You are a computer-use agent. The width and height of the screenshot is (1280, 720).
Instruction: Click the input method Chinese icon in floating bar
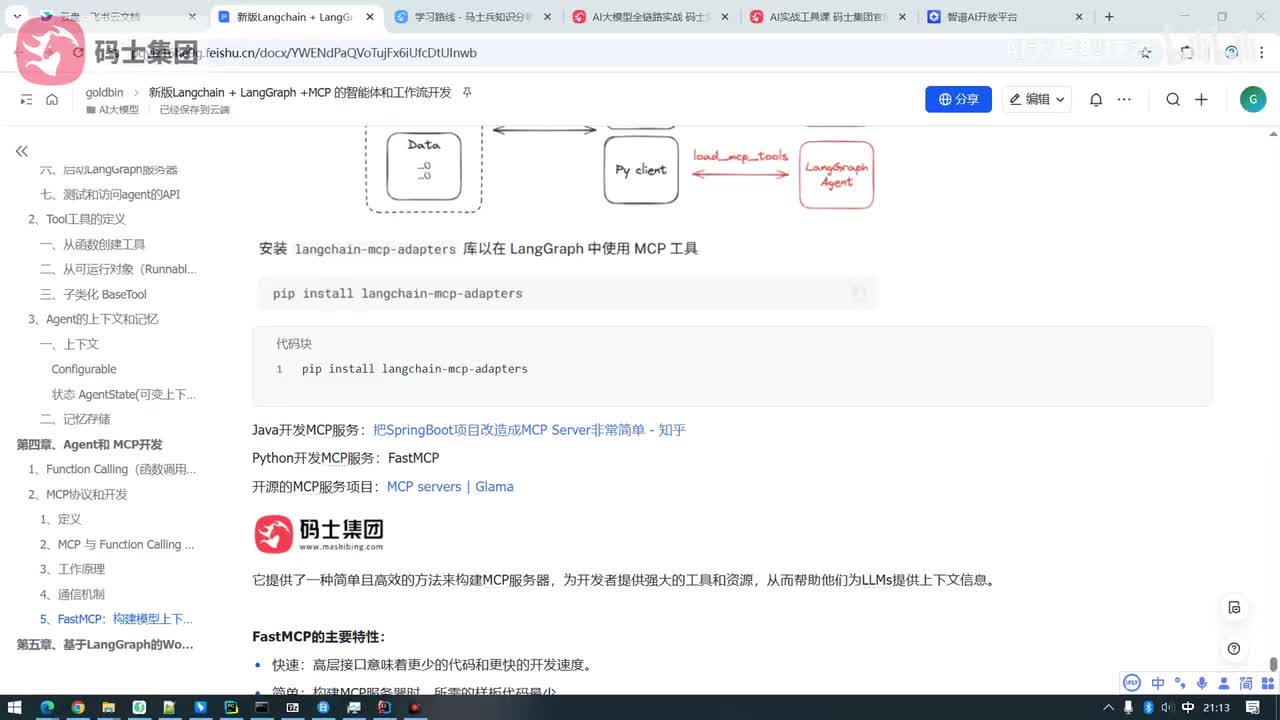click(1158, 684)
